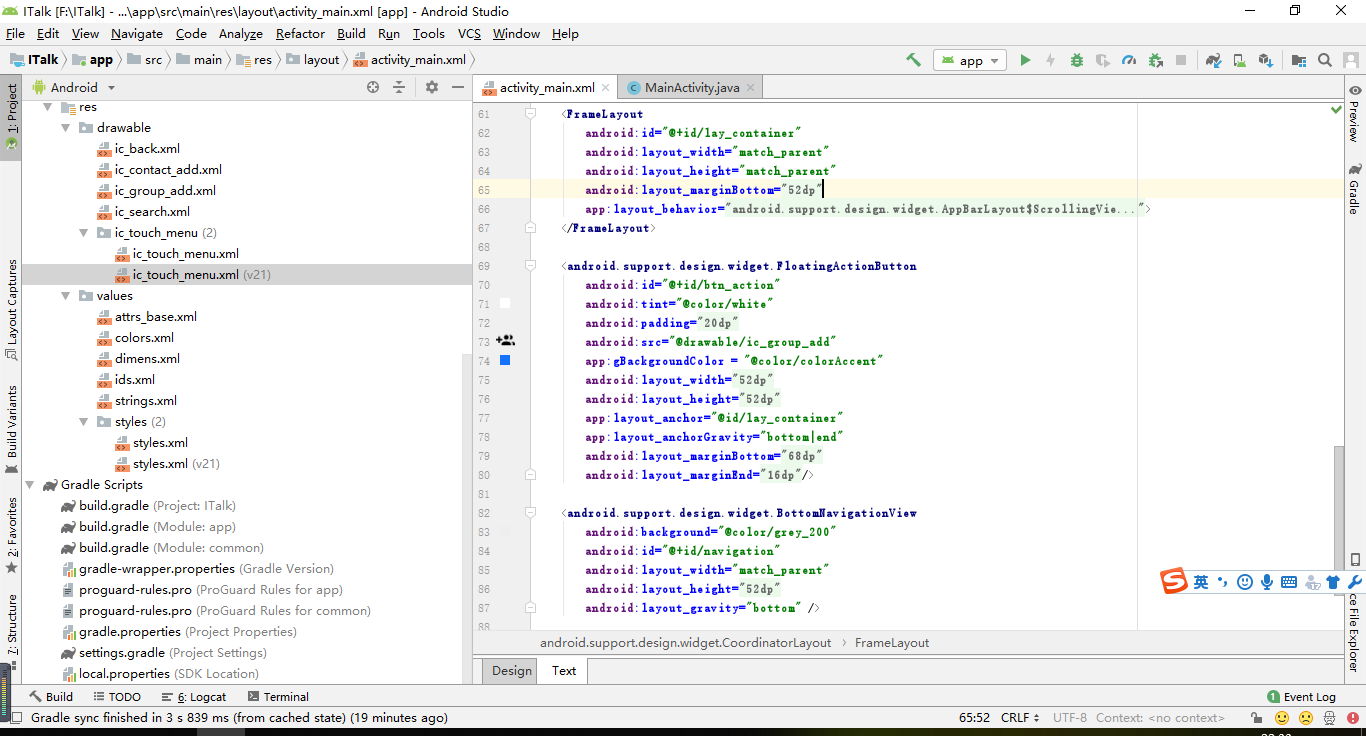1366x736 pixels.
Task: Toggle the Gradle side panel
Action: [1355, 189]
